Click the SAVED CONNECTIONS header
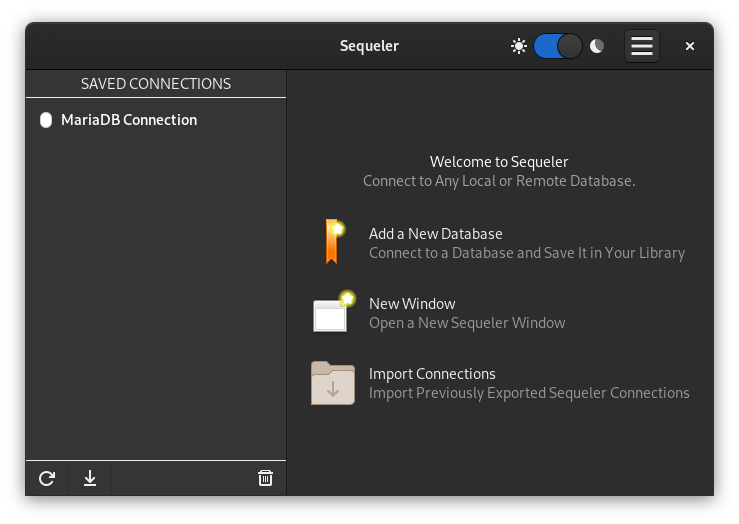739x524 pixels. pos(156,84)
